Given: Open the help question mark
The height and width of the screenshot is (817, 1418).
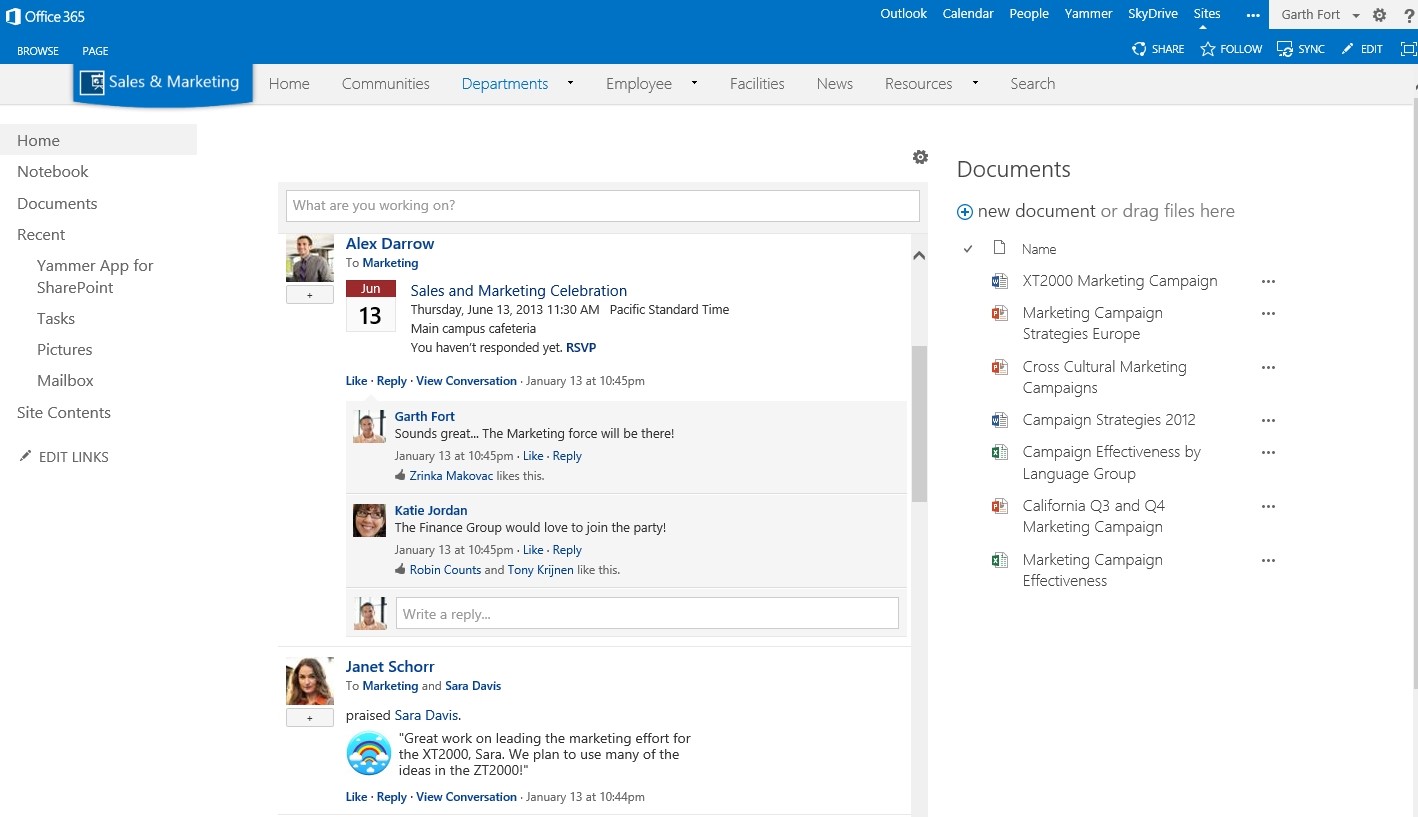Looking at the screenshot, I should tap(1409, 15).
